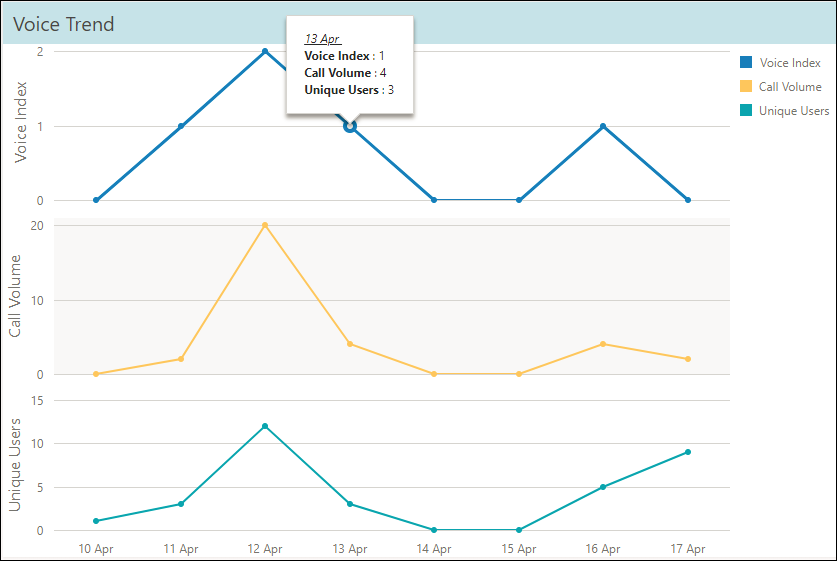Click the 17 Apr Voice Index data point

click(x=688, y=200)
